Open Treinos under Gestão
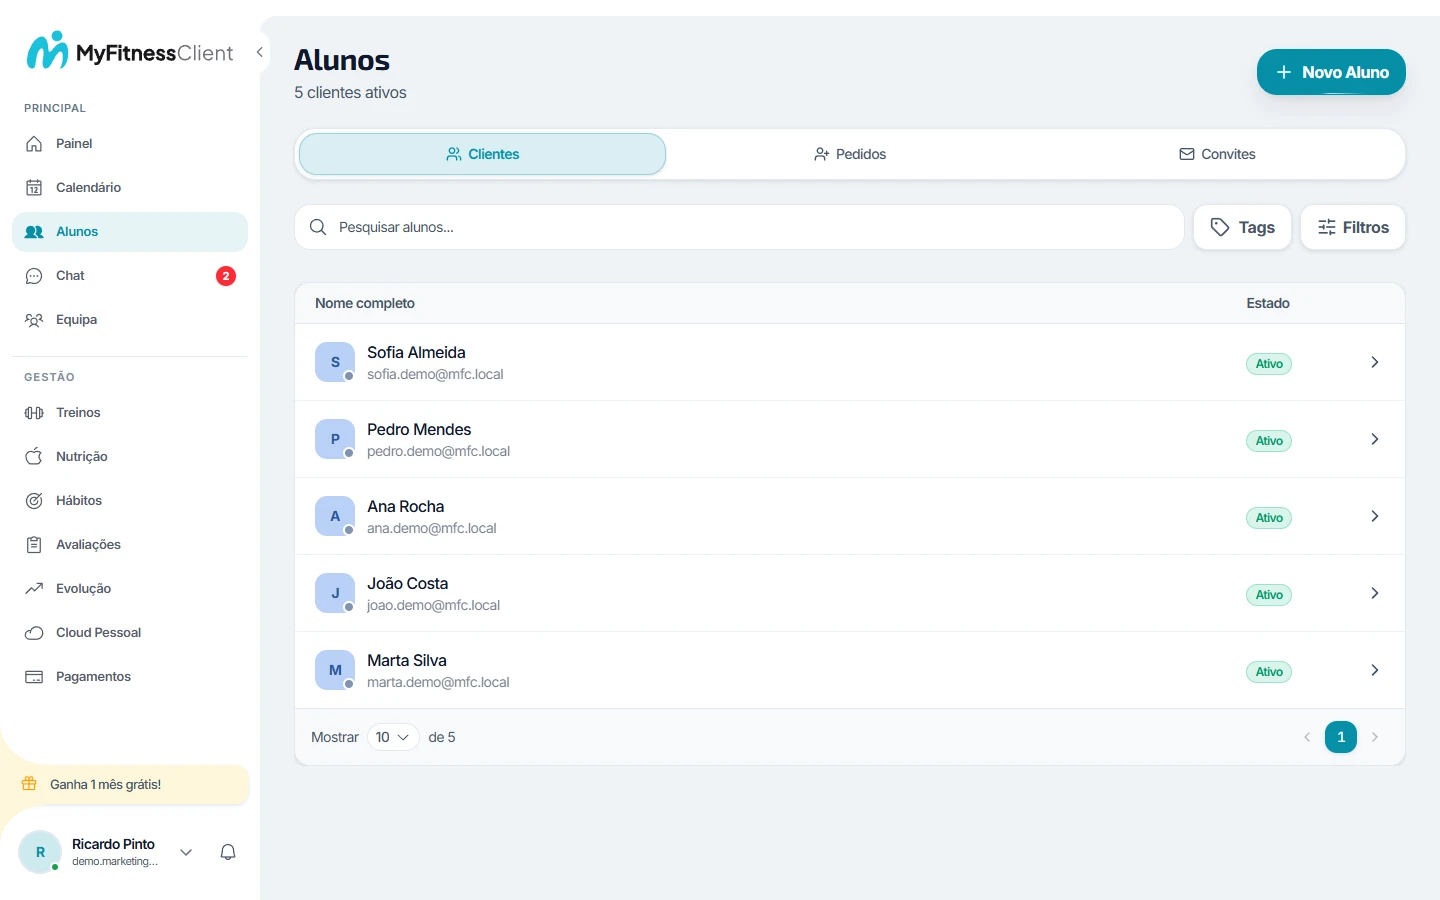 pos(130,413)
